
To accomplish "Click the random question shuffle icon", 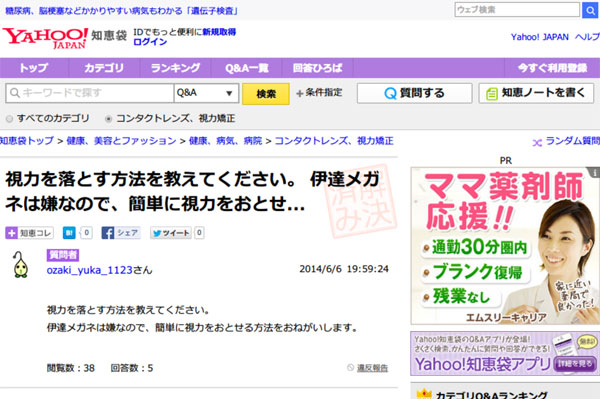I will pos(537,143).
